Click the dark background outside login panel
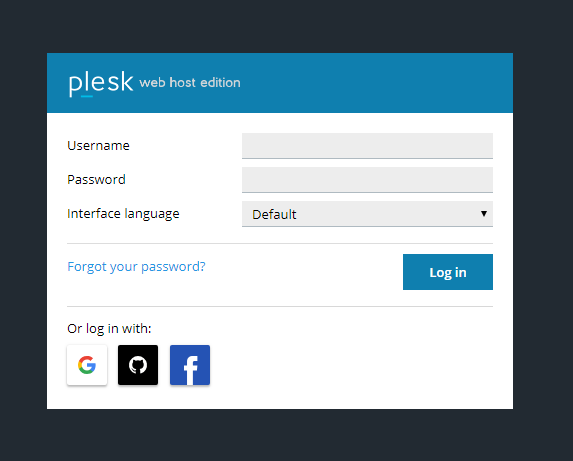 [286, 26]
